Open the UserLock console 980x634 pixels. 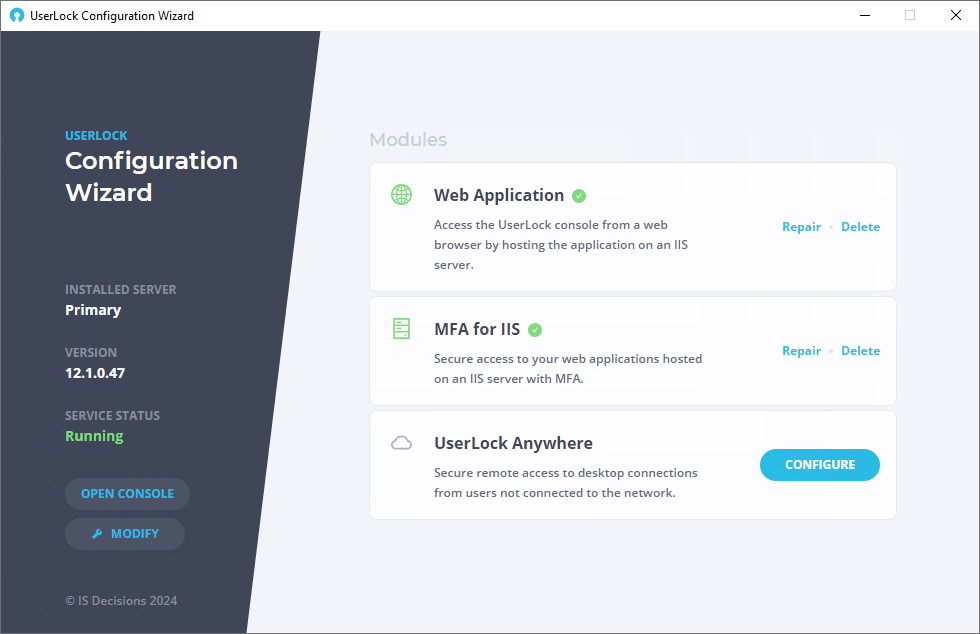click(128, 494)
